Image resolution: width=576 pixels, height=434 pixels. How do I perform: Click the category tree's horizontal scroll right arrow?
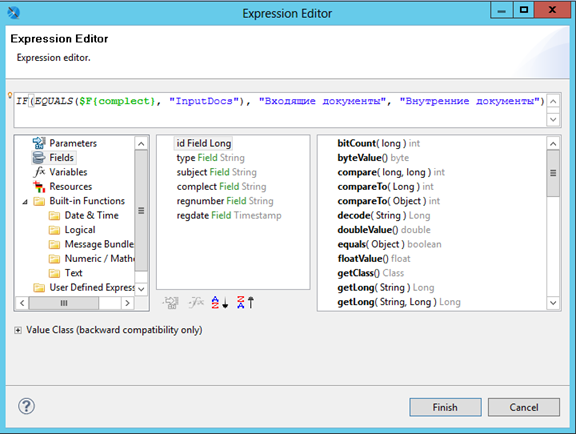(127, 303)
